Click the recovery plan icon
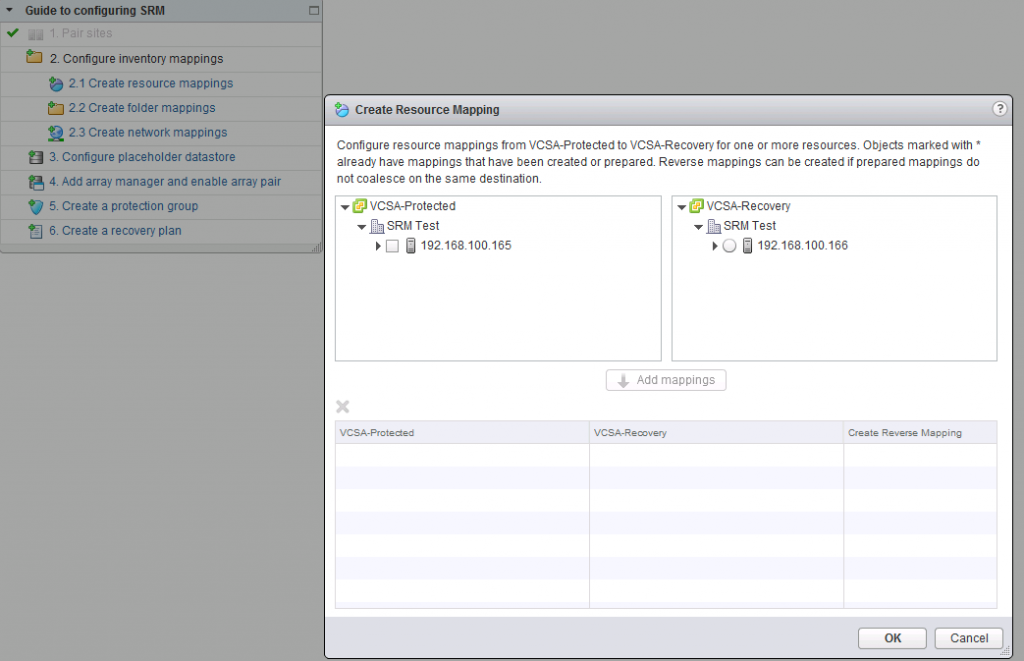The image size is (1024, 661). (36, 231)
